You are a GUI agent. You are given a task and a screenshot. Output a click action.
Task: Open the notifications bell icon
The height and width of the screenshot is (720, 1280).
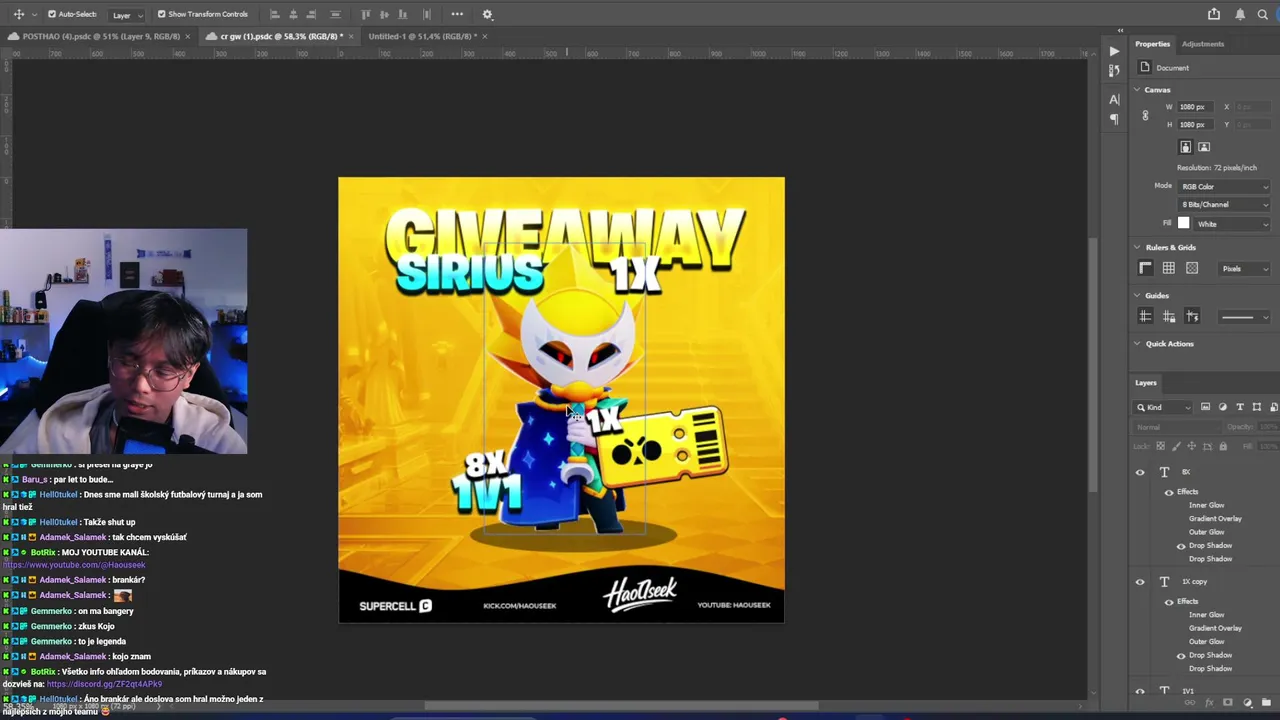[x=1240, y=14]
